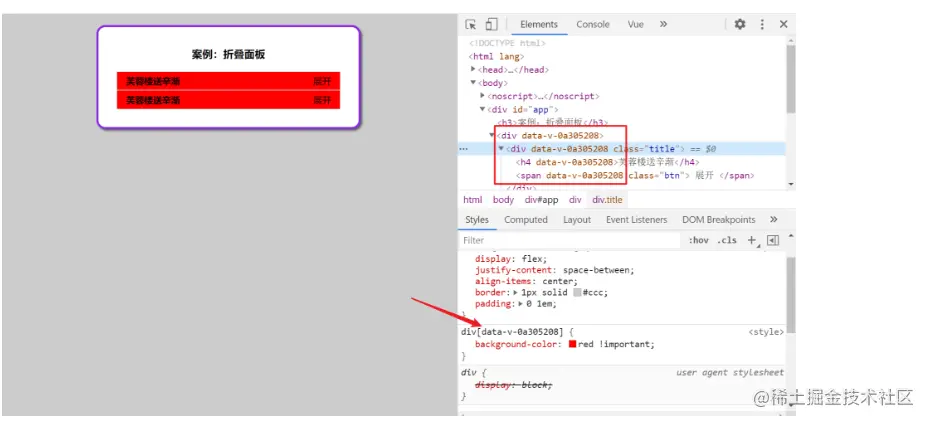Switch to the Console tab
This screenshot has height=422, width=928.
593,24
